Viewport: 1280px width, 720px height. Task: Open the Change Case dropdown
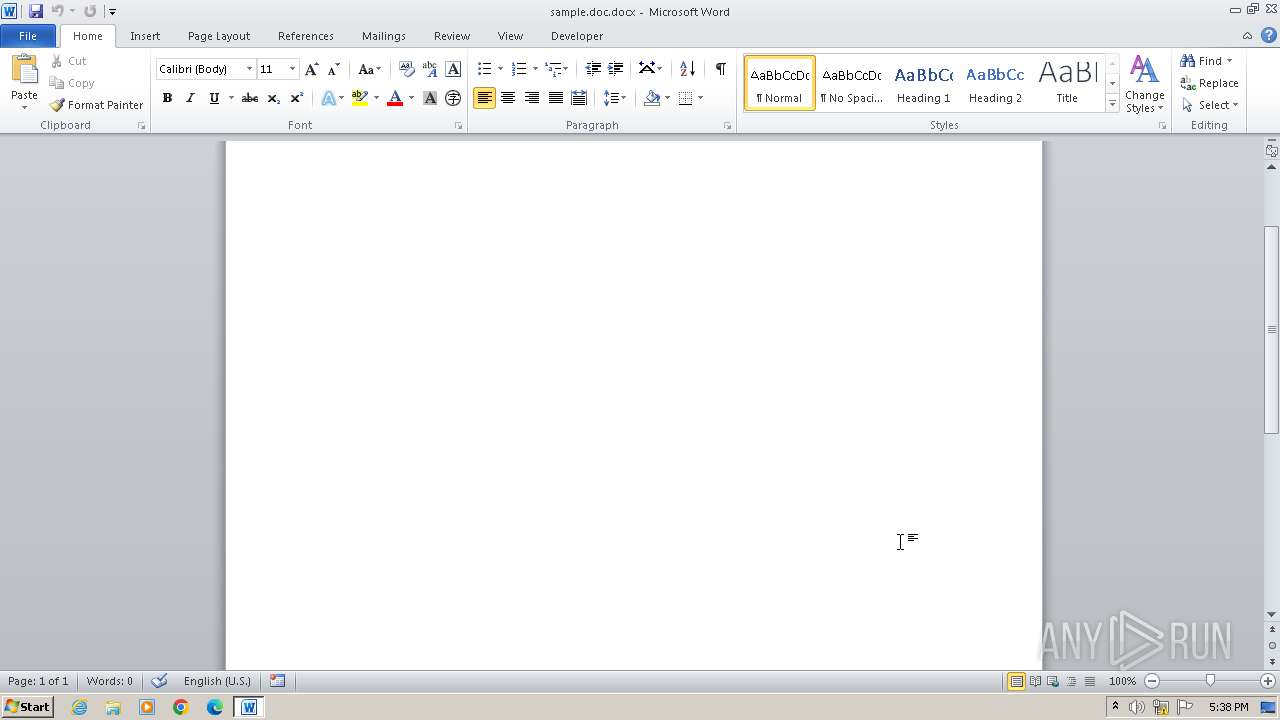click(x=370, y=69)
